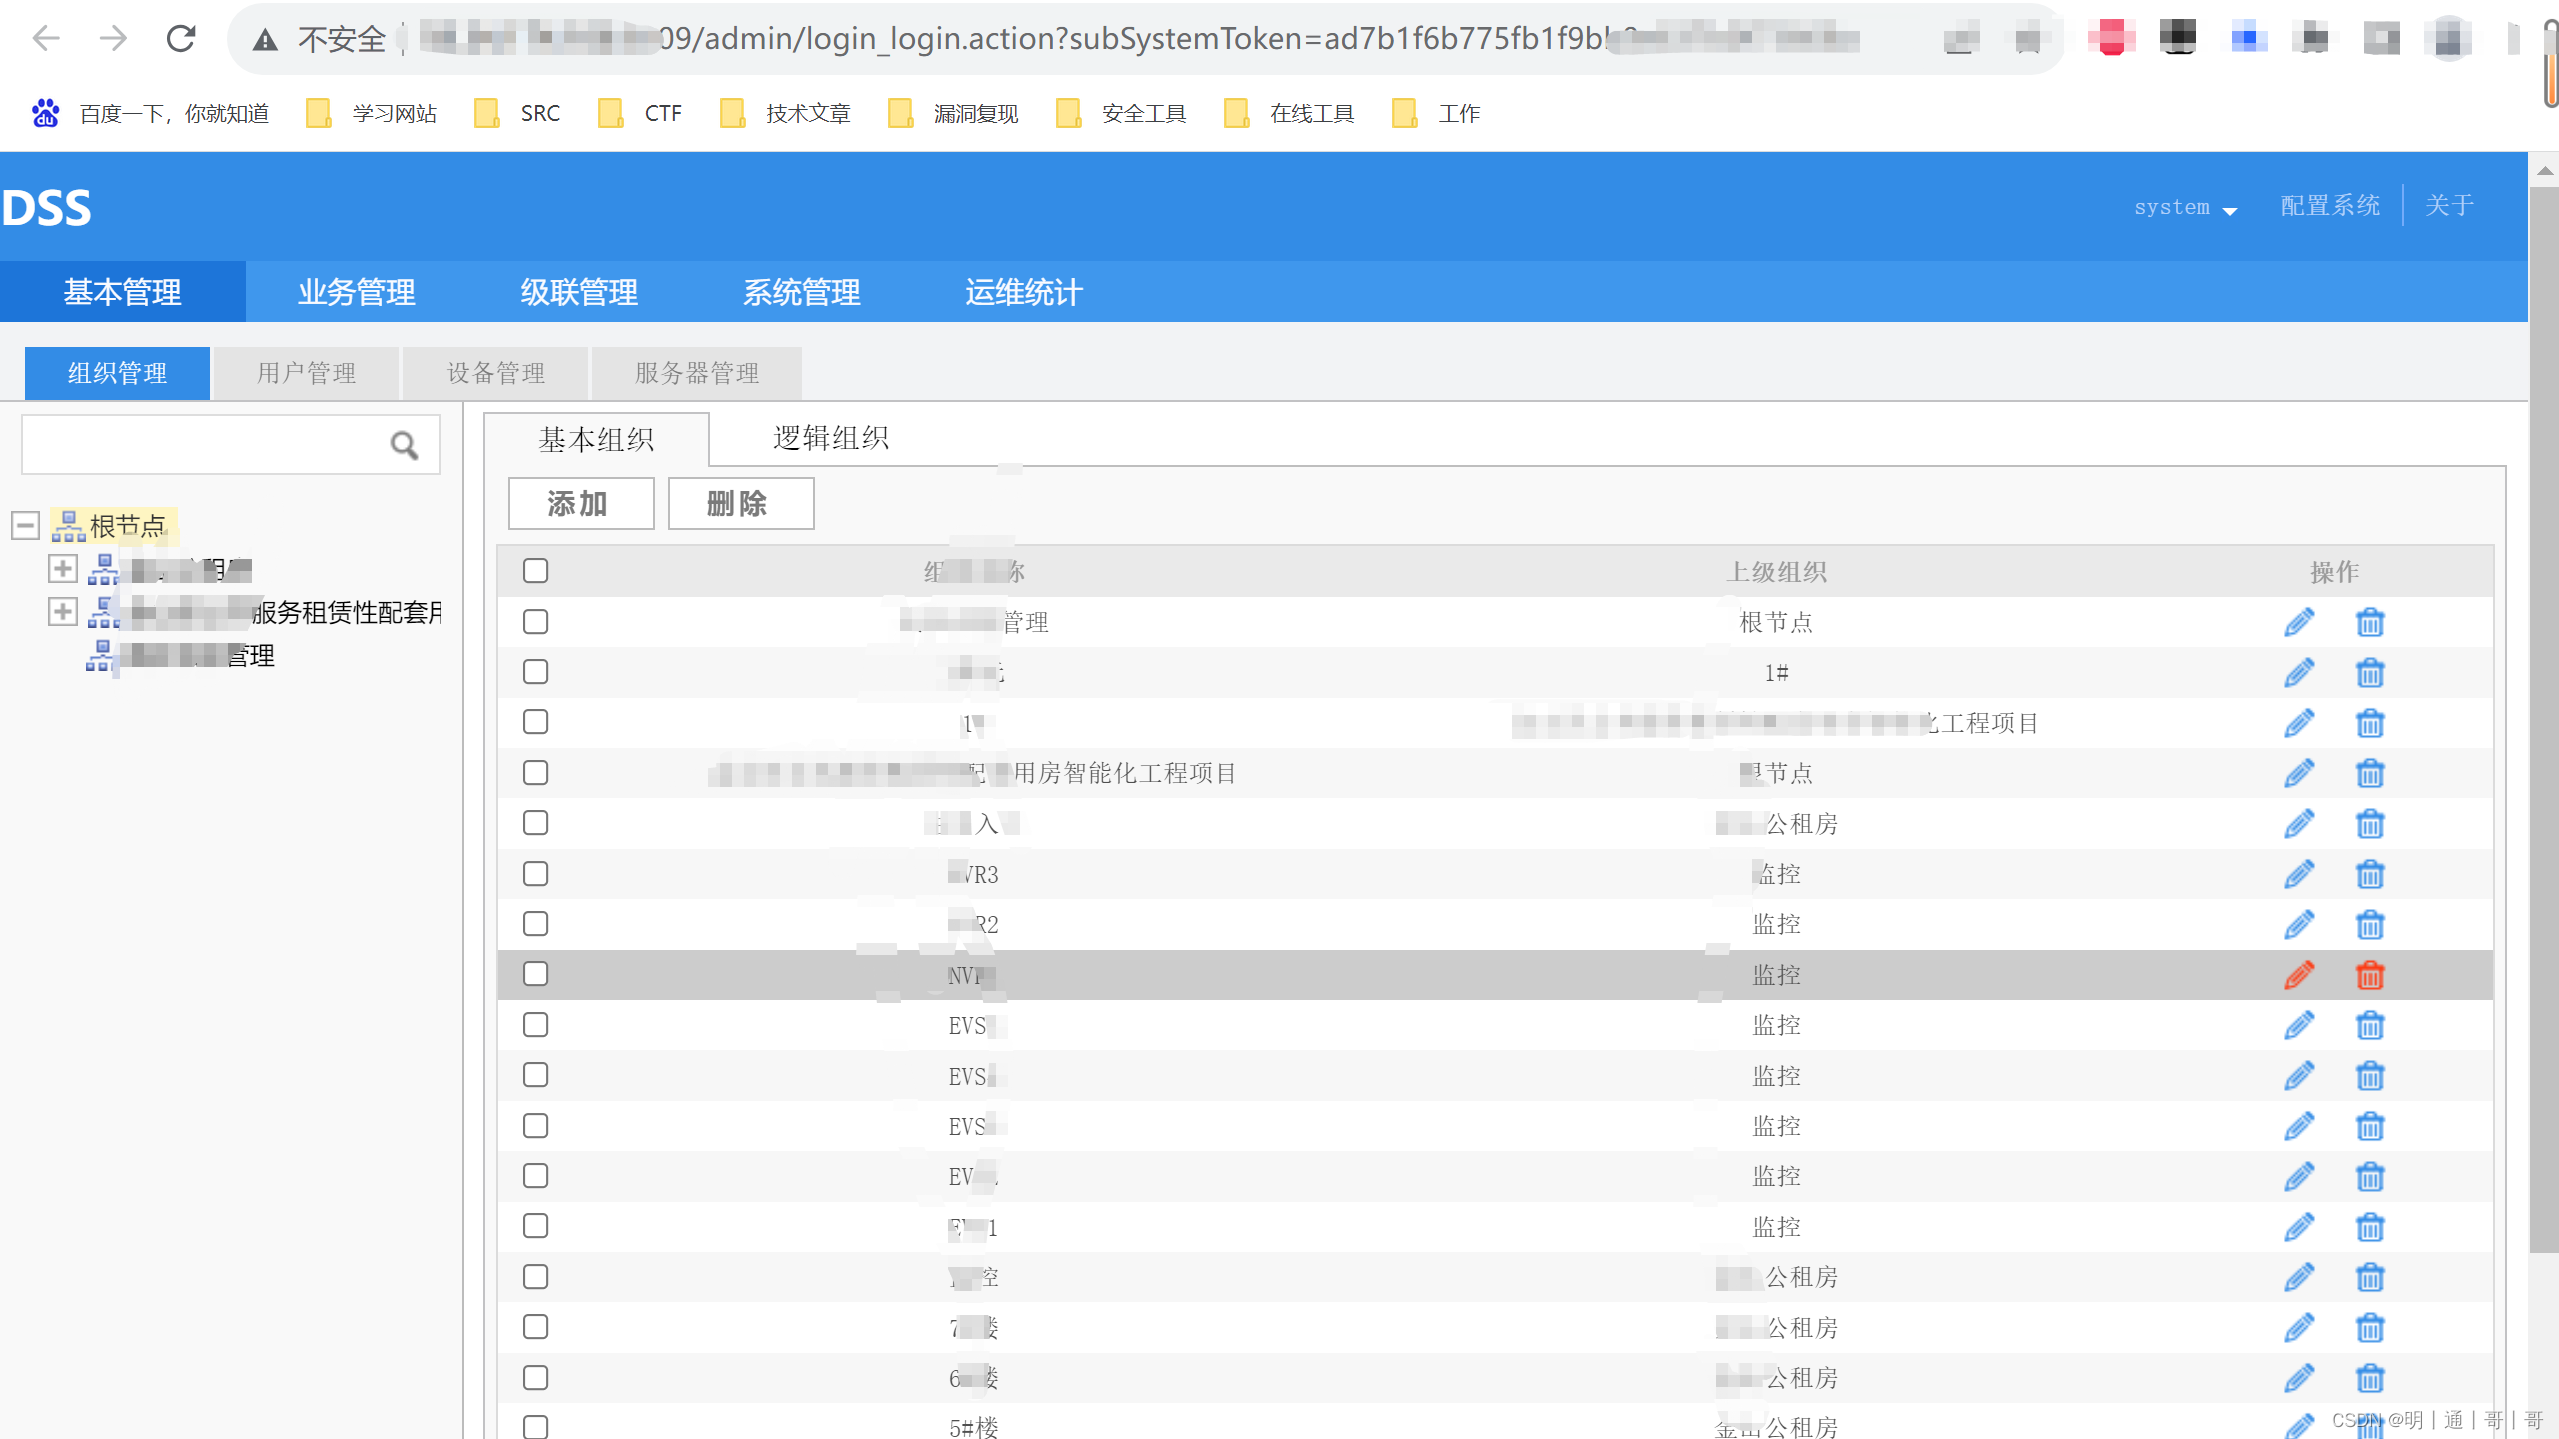Edit the R3 监控 row
The width and height of the screenshot is (2559, 1439).
pyautogui.click(x=2299, y=874)
